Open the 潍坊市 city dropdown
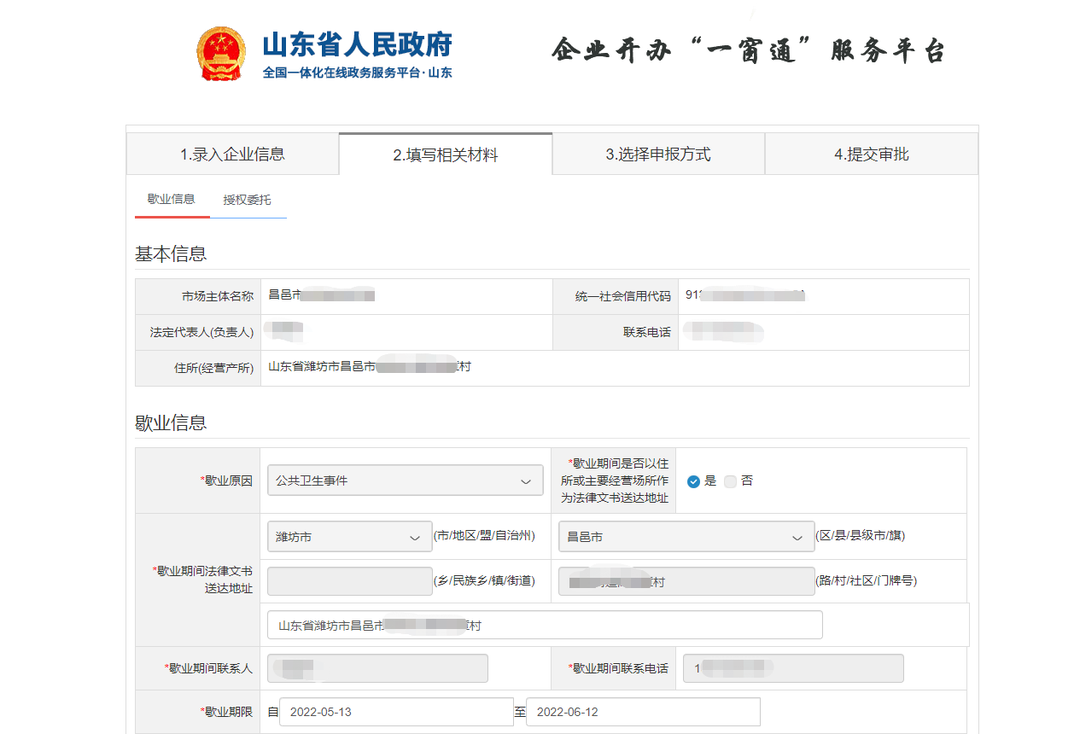 pyautogui.click(x=349, y=537)
